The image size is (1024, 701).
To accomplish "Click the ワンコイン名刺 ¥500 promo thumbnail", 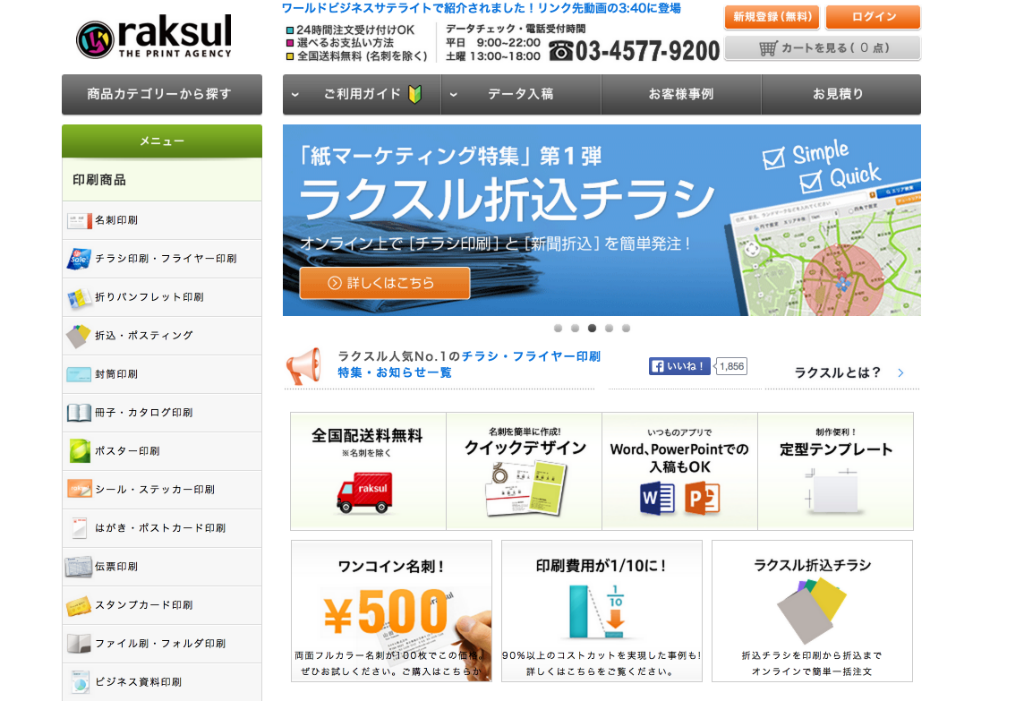I will click(391, 611).
